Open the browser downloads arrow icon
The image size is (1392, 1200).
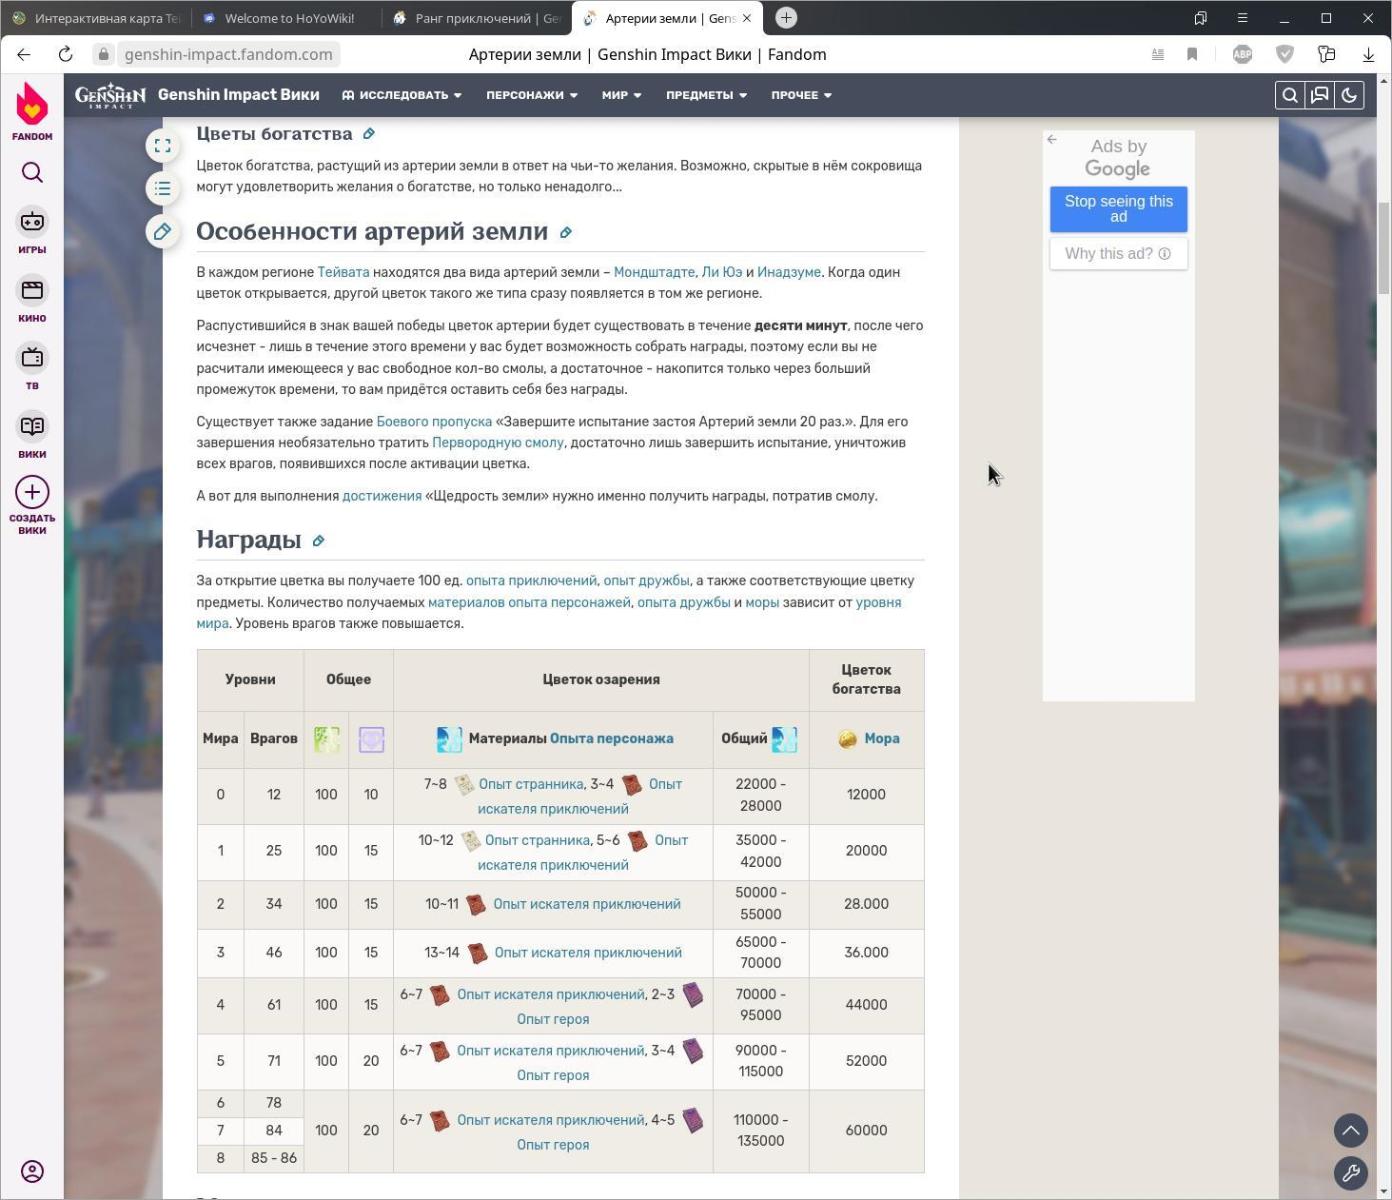[1368, 54]
